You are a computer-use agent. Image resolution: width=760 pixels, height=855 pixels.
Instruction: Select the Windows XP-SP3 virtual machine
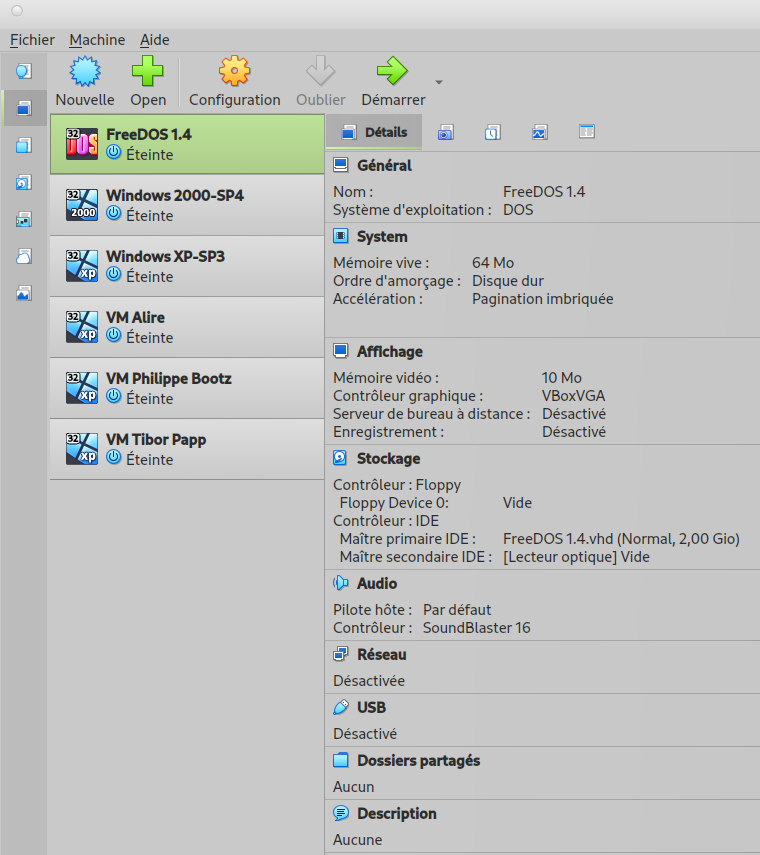click(x=186, y=266)
